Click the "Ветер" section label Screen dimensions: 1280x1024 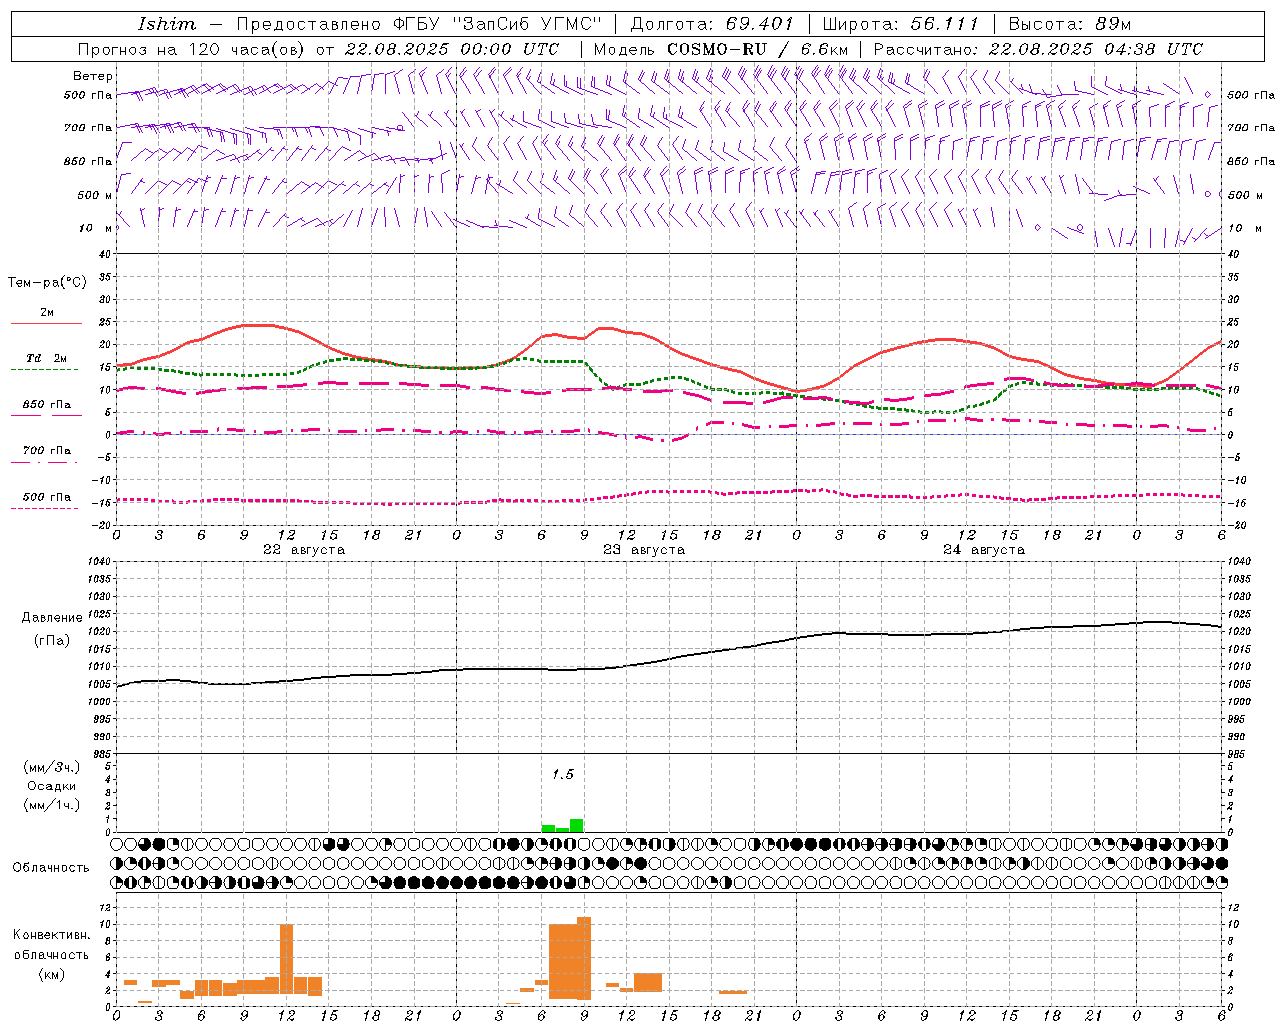point(93,76)
